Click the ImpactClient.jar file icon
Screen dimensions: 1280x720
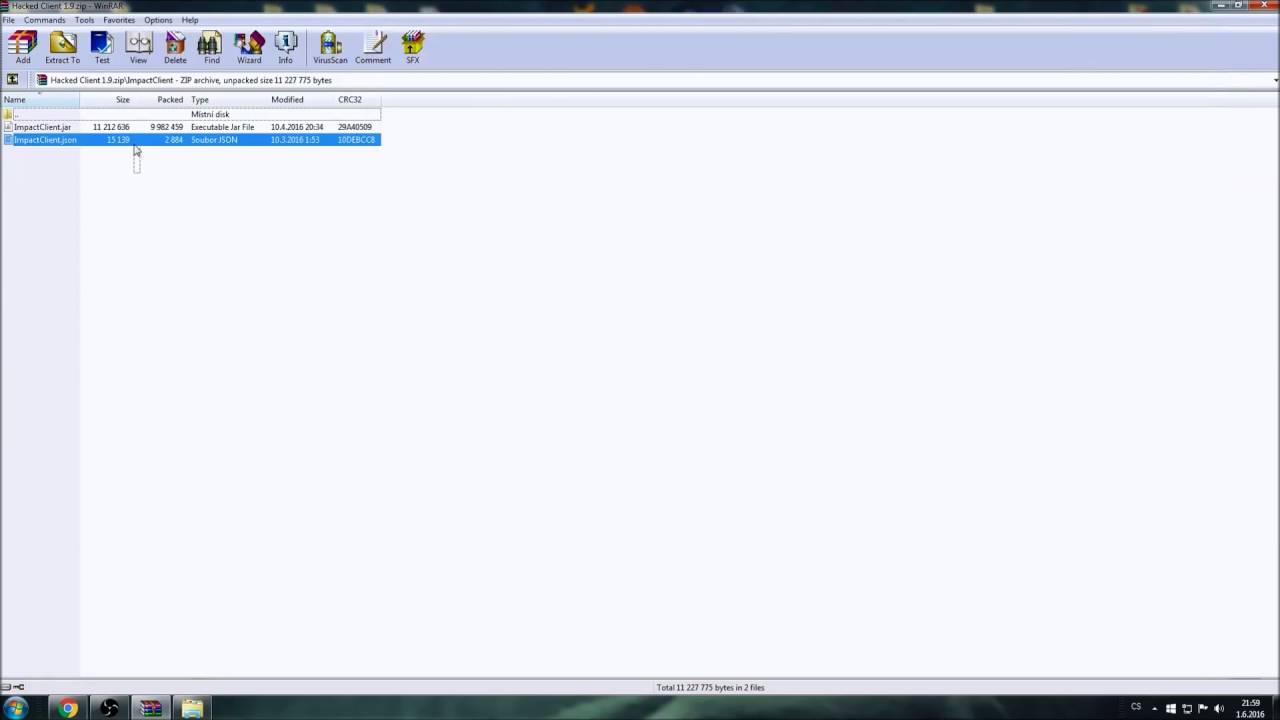(8, 127)
